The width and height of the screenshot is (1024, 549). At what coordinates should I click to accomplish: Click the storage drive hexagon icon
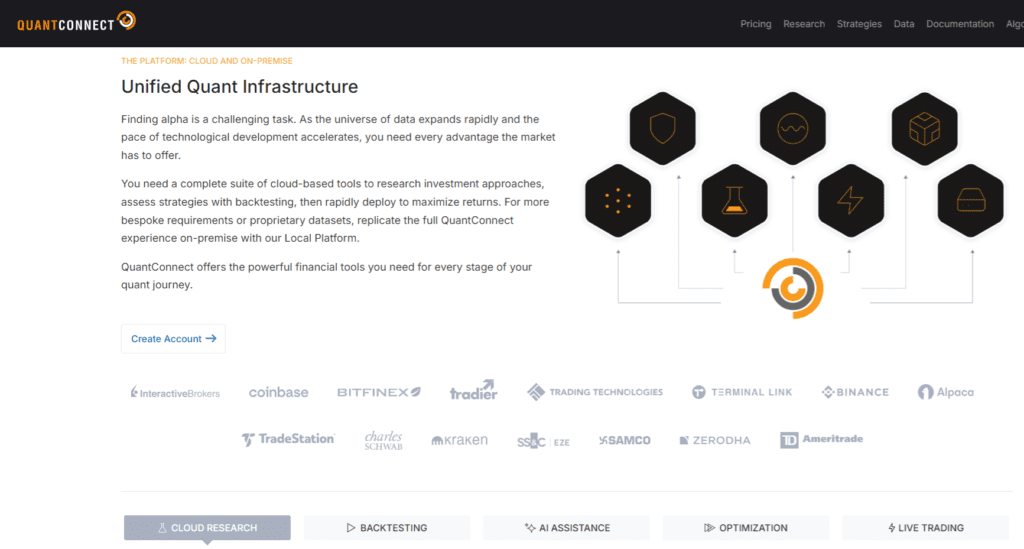(970, 200)
